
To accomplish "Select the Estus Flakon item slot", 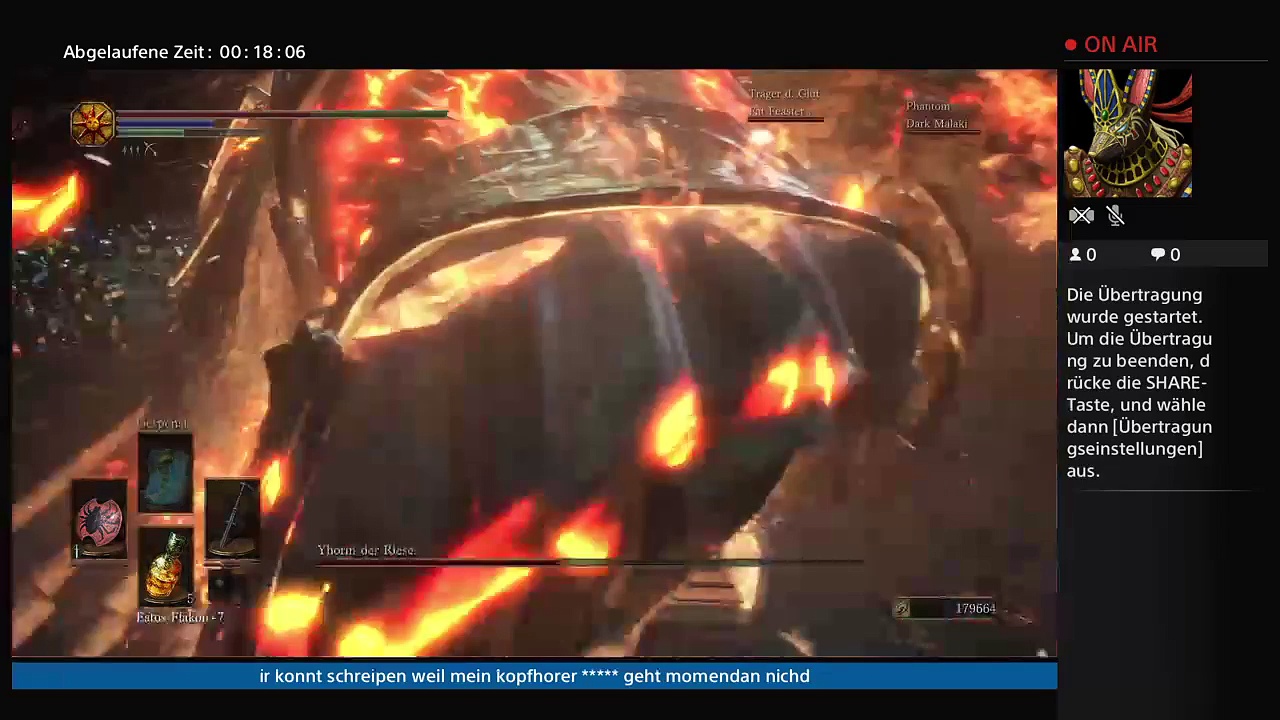I will [166, 566].
